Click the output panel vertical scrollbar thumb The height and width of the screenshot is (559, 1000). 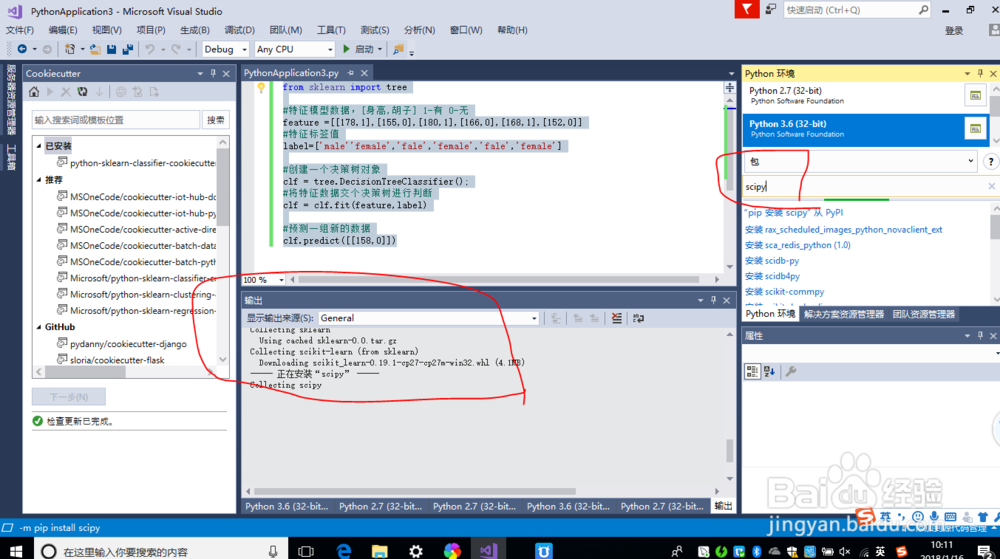click(730, 451)
